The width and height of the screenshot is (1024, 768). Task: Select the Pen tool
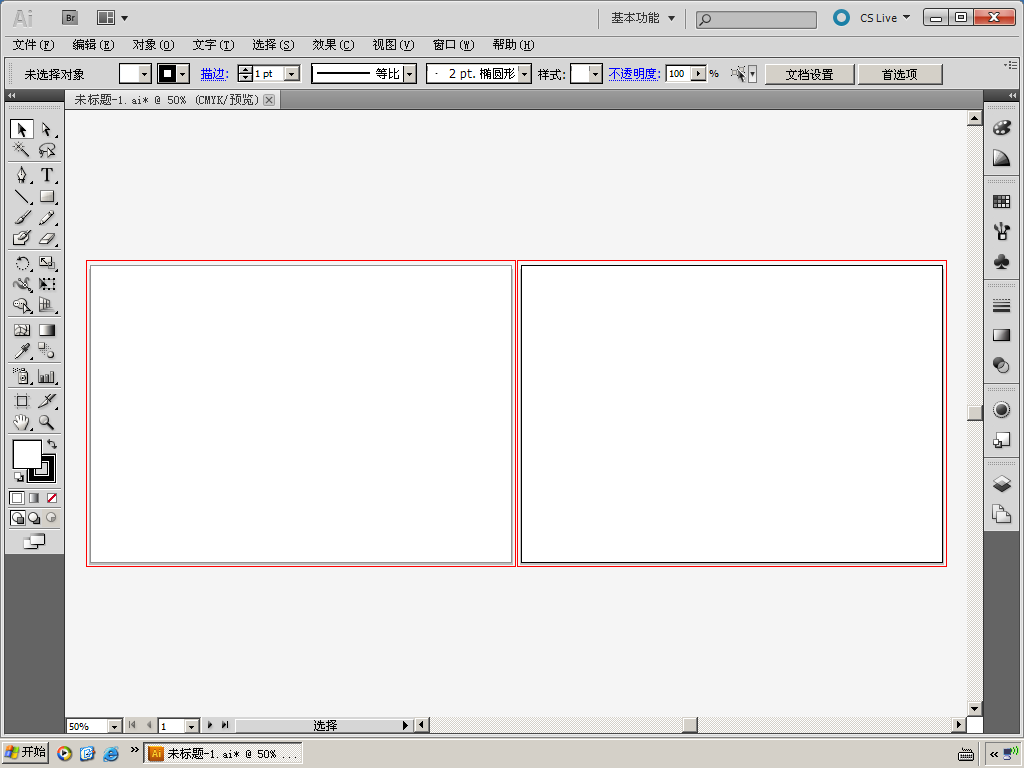pos(22,175)
